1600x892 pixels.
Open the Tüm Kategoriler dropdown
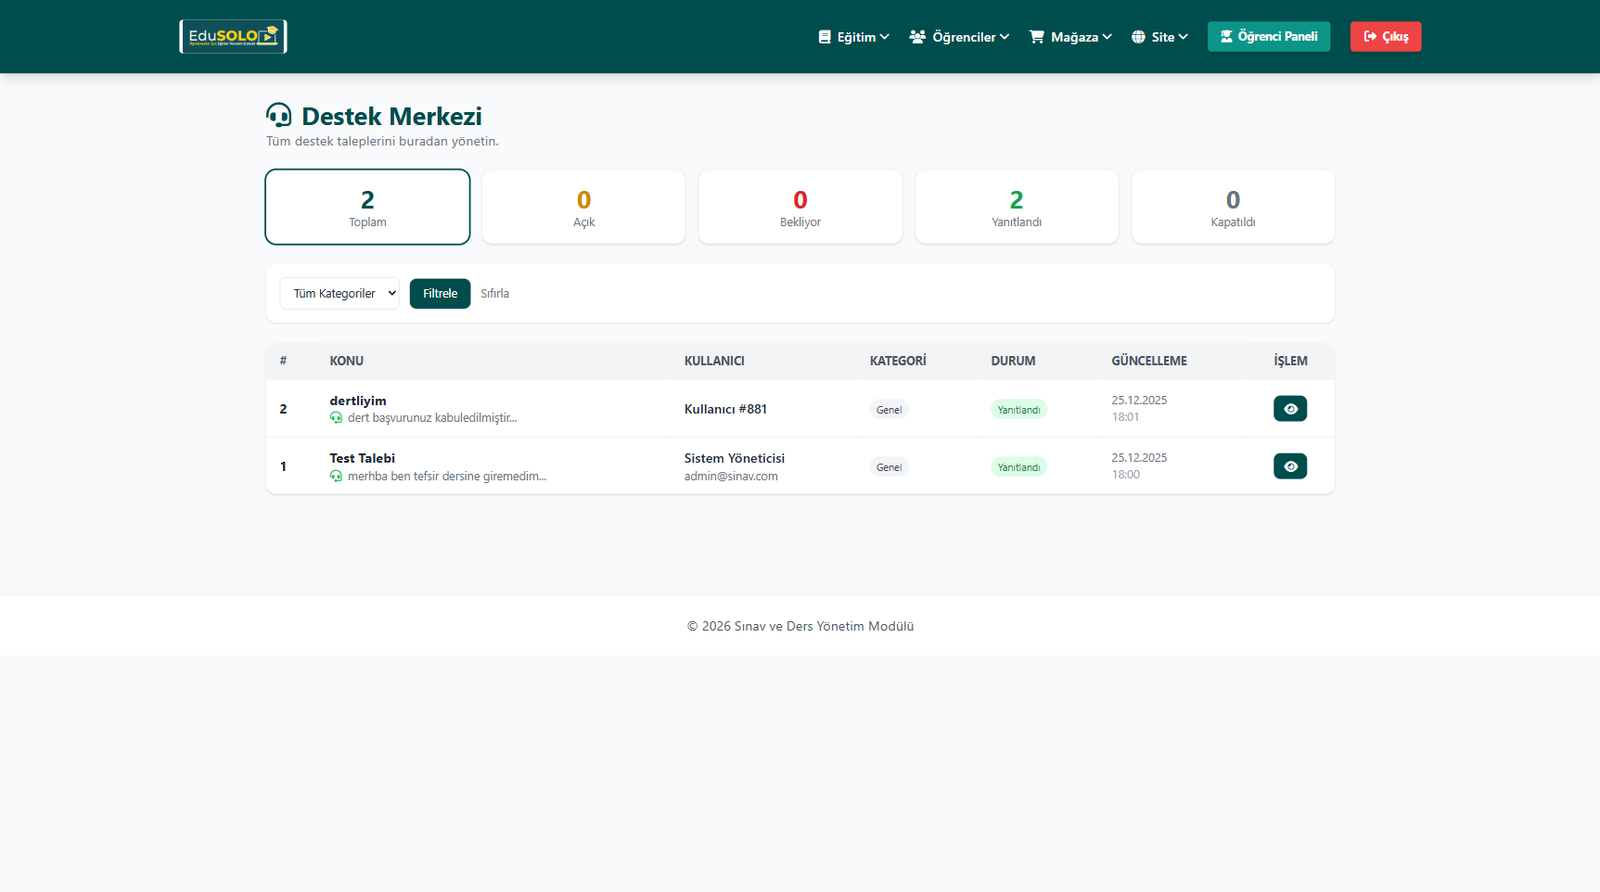click(339, 294)
